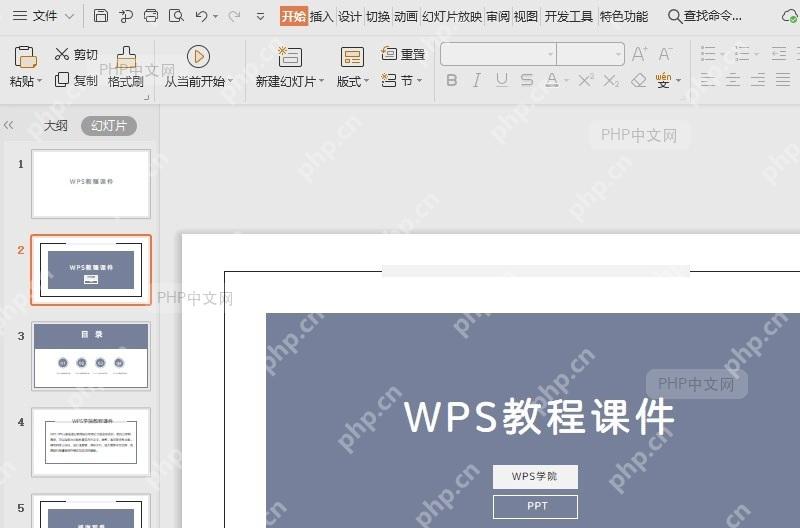Viewport: 800px width, 528px height.
Task: Click the WPS教程课件 title on slide
Action: (539, 416)
